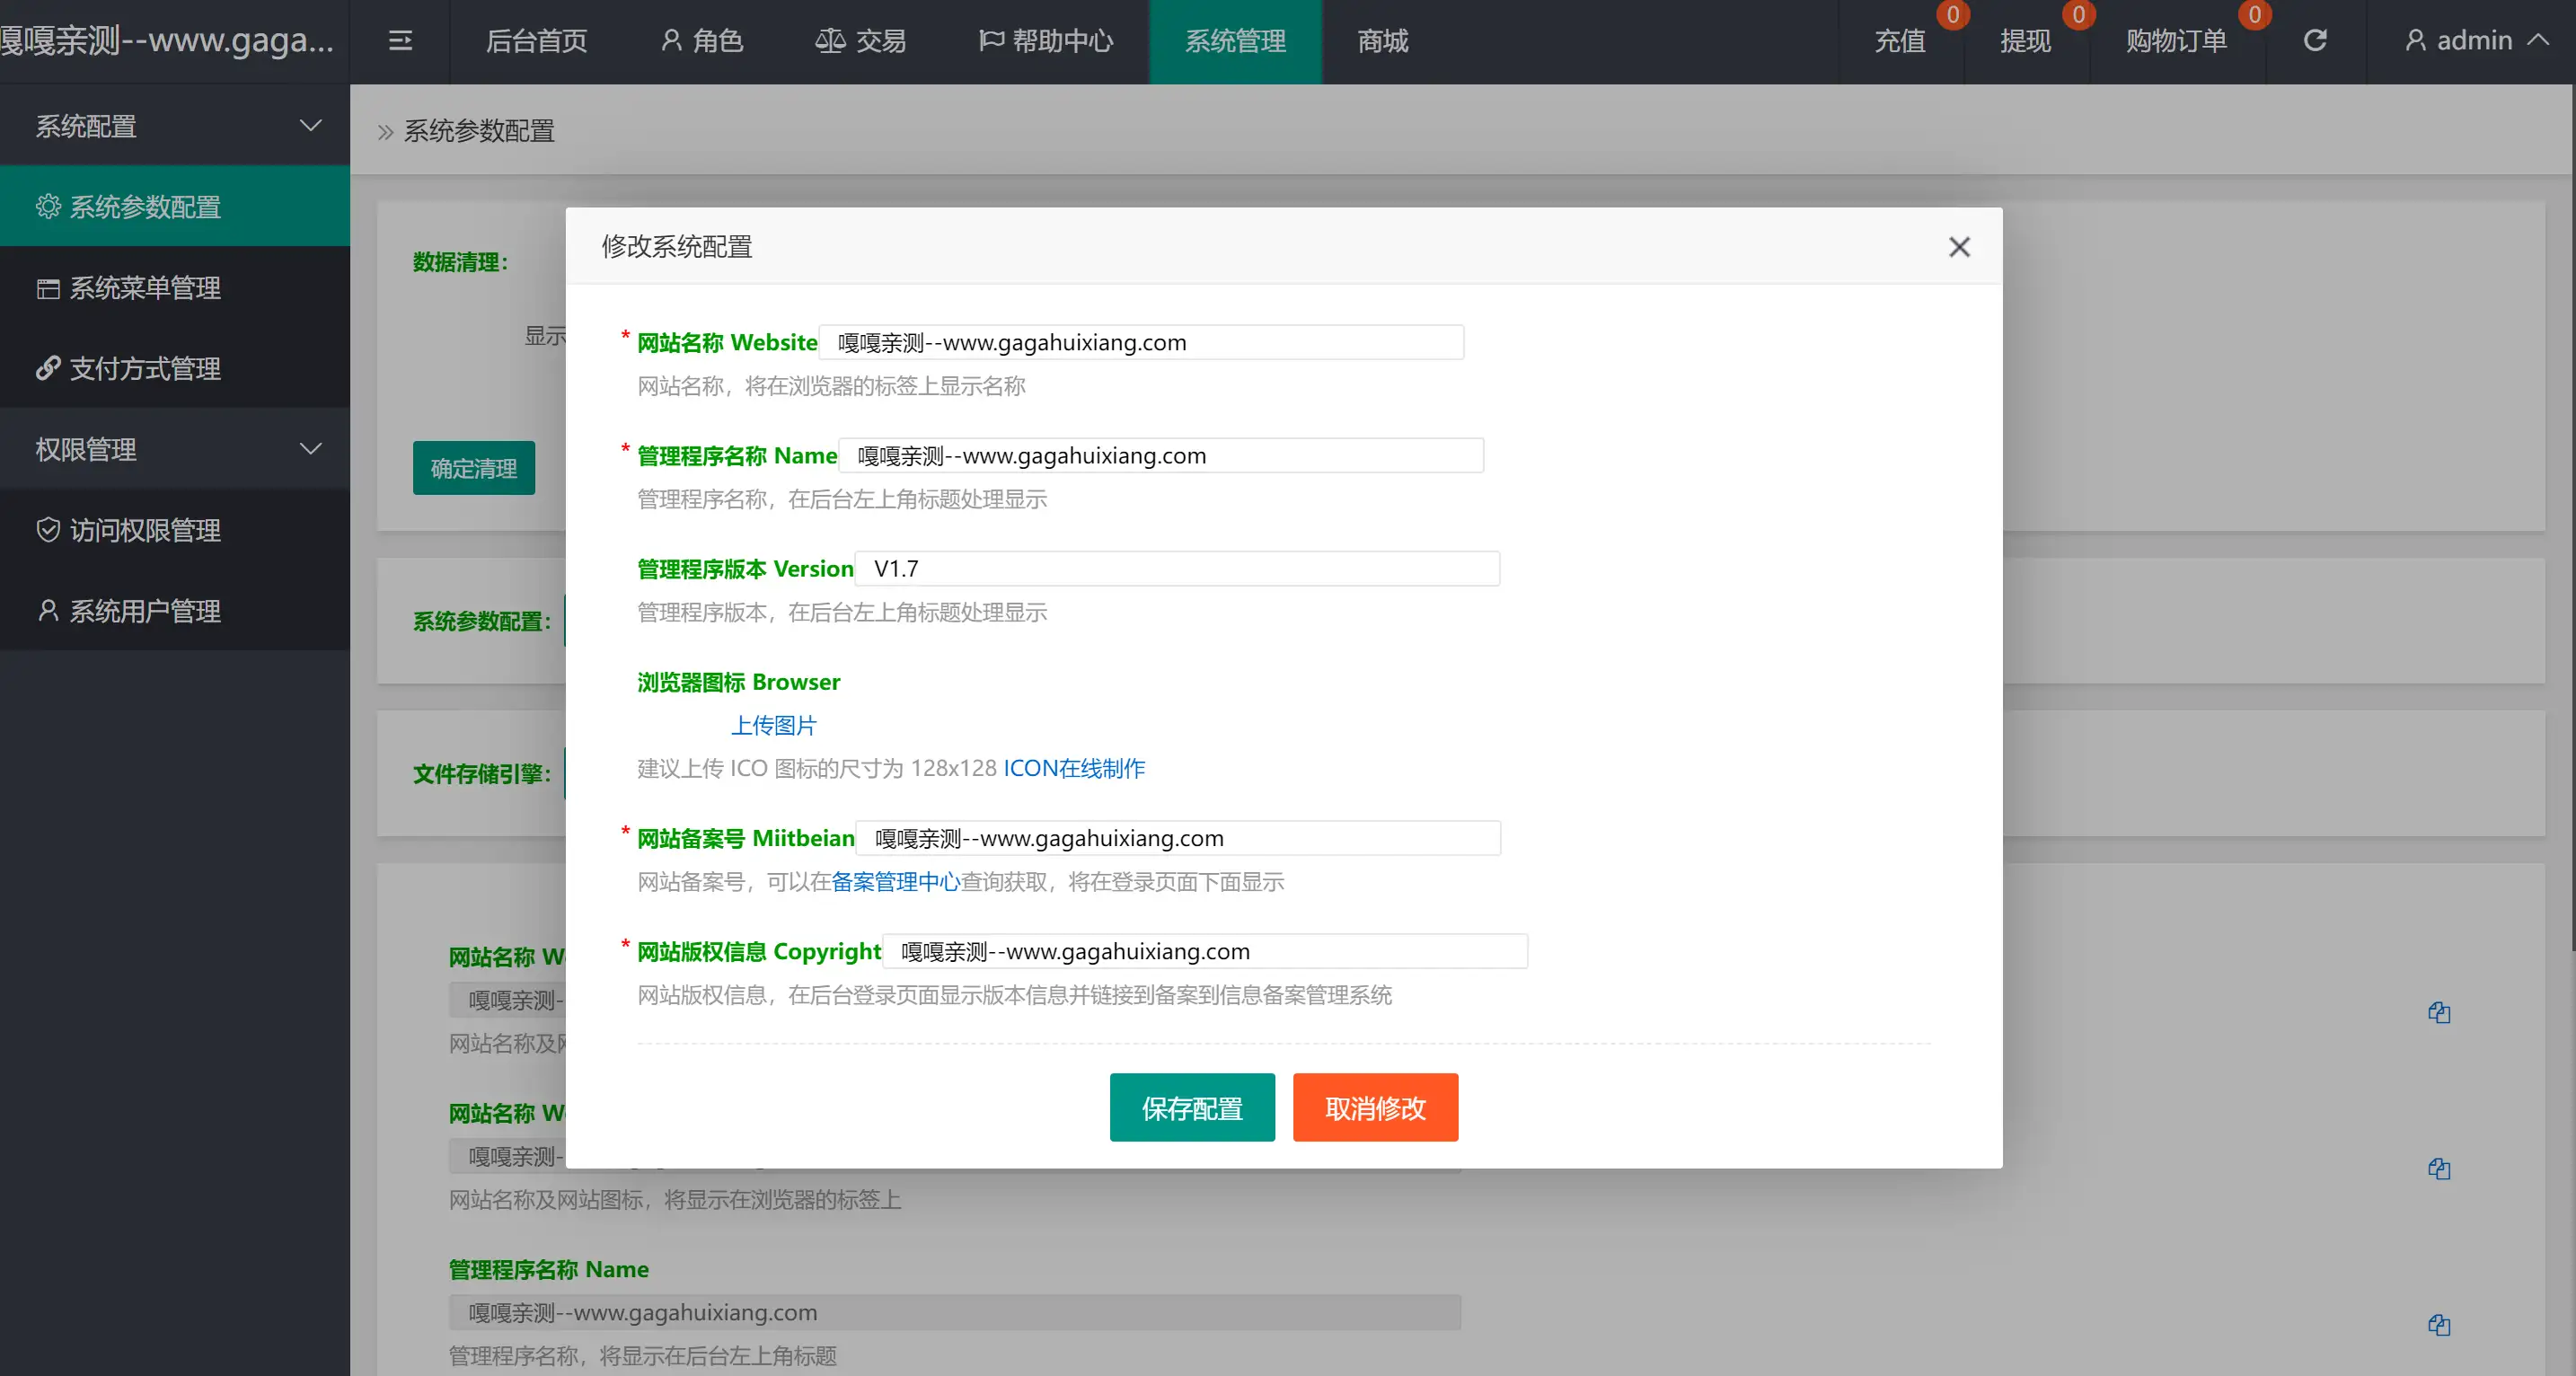2576x1376 pixels.
Task: Click the 保存配置 button
Action: 1192,1108
